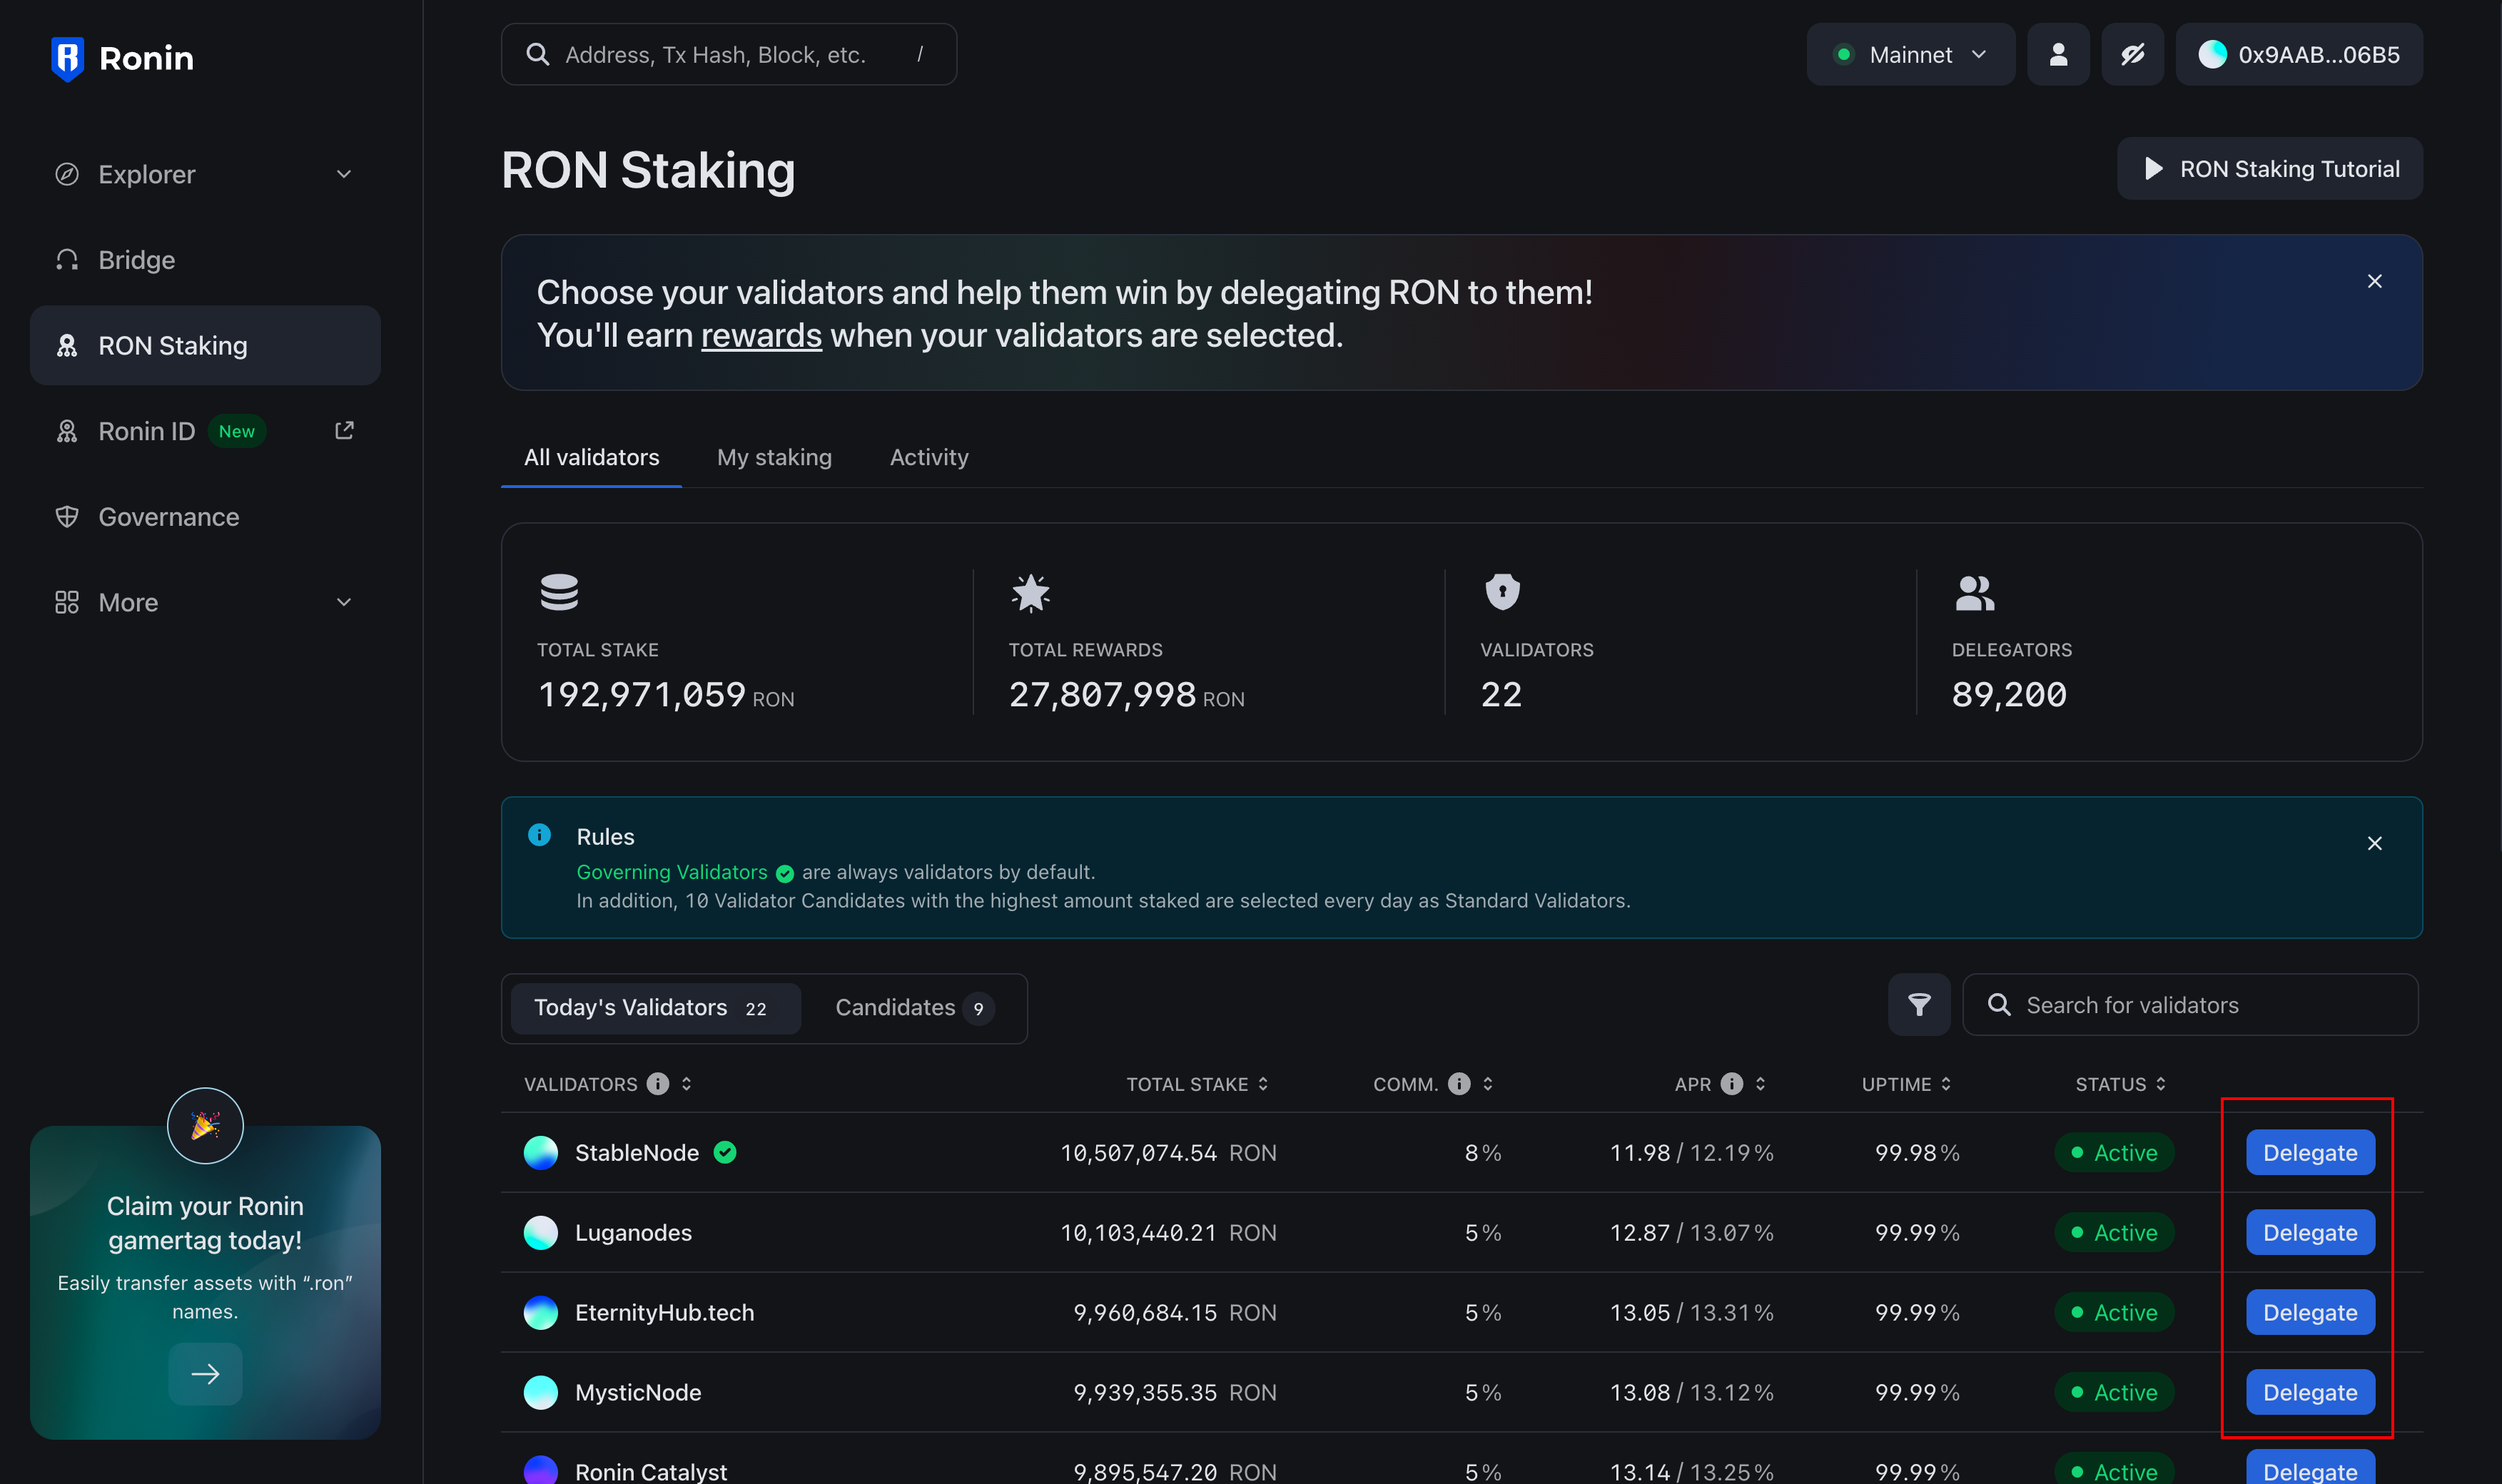
Task: Click EternityHub.tech avatar icon
Action: pos(541,1312)
